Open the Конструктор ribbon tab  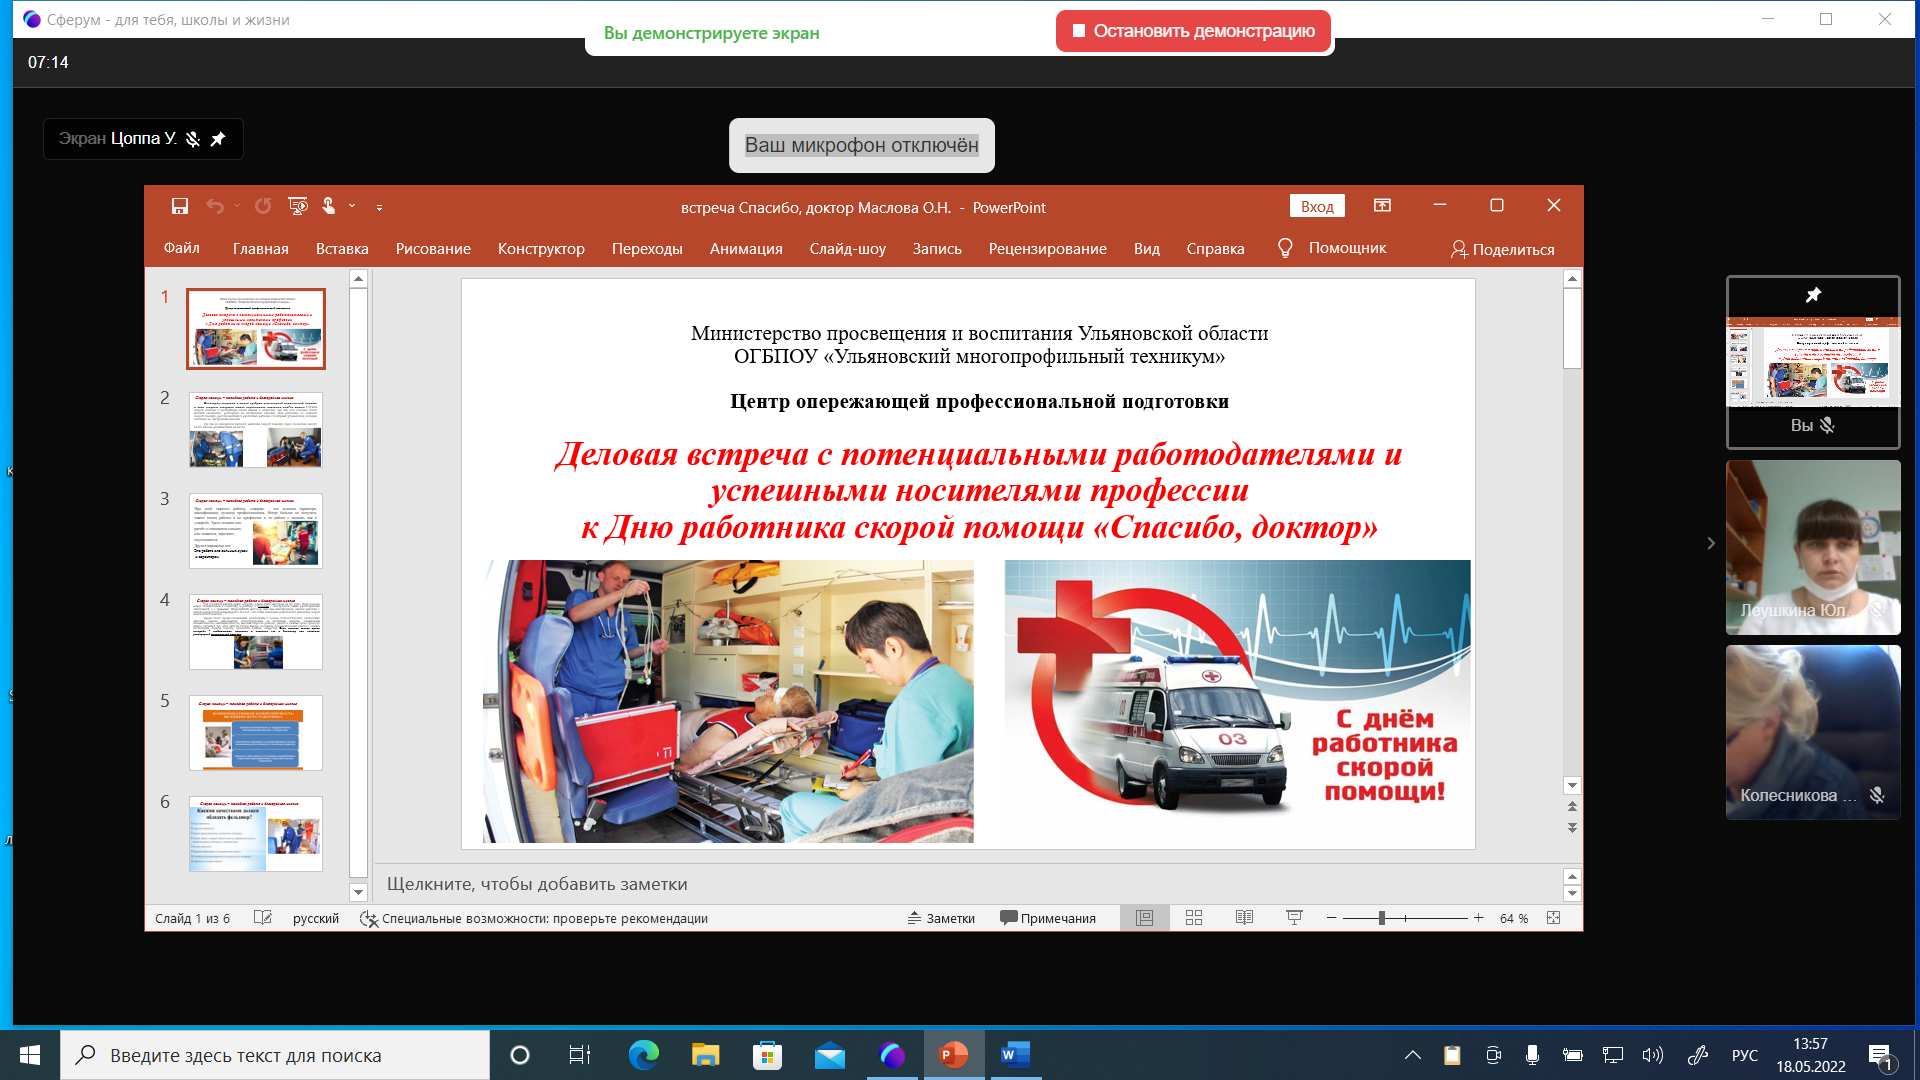pyautogui.click(x=541, y=249)
